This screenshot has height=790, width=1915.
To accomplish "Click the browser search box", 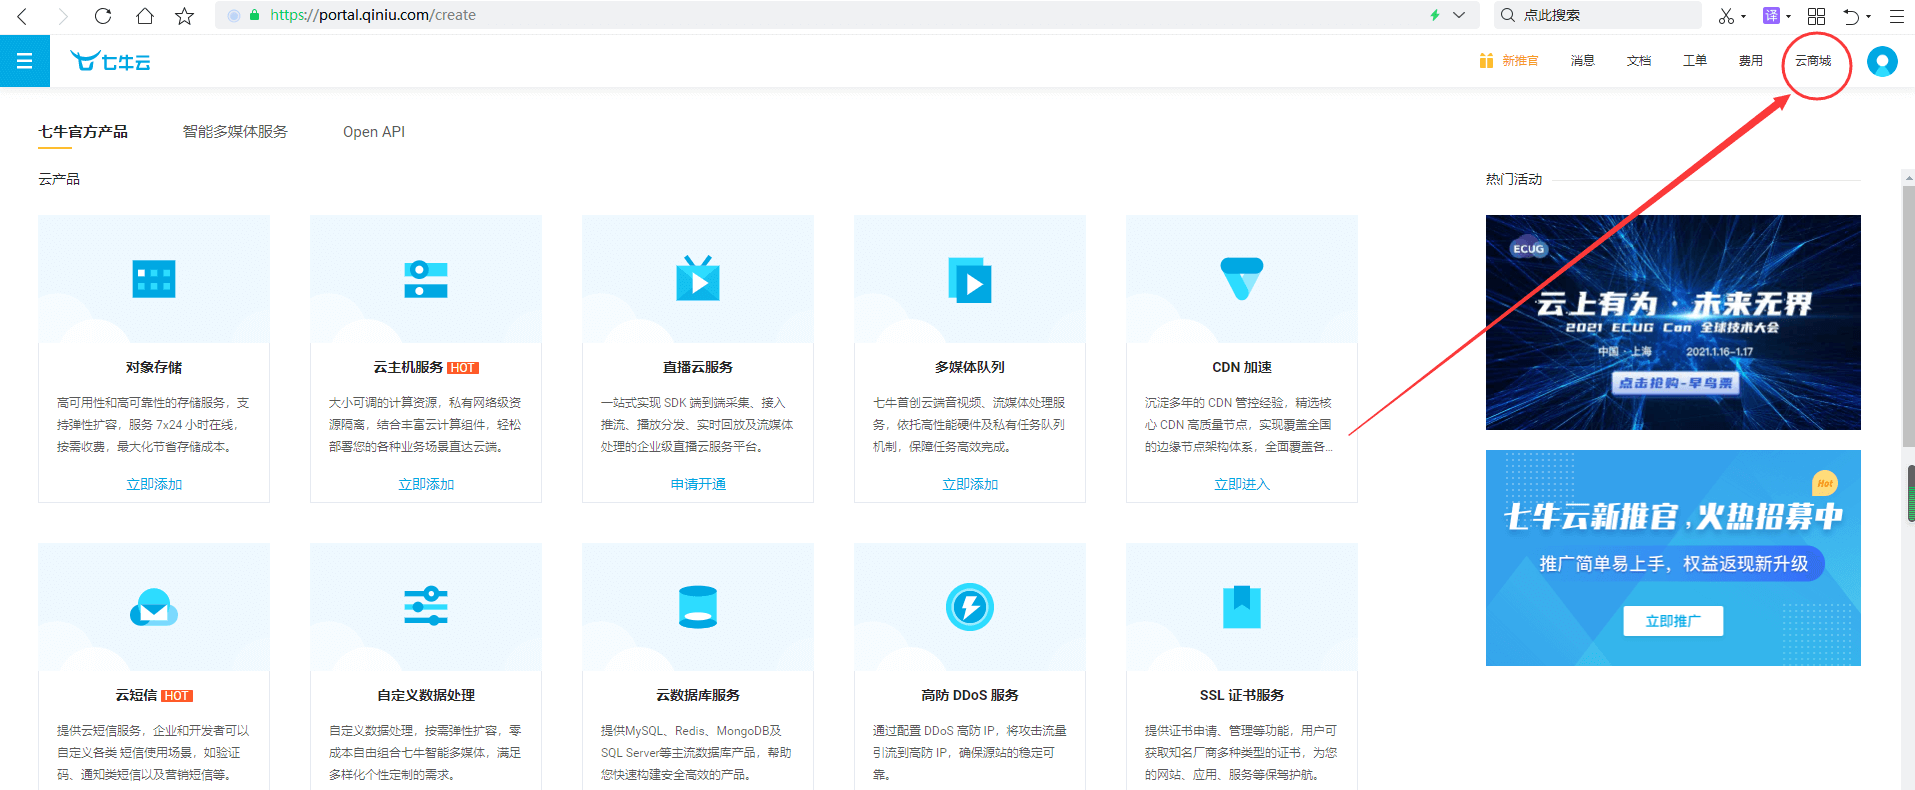I will [1598, 15].
